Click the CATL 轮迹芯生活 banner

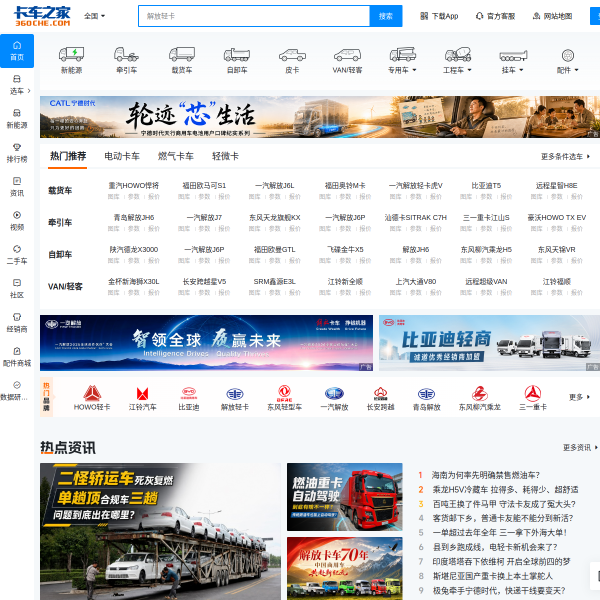(x=320, y=117)
